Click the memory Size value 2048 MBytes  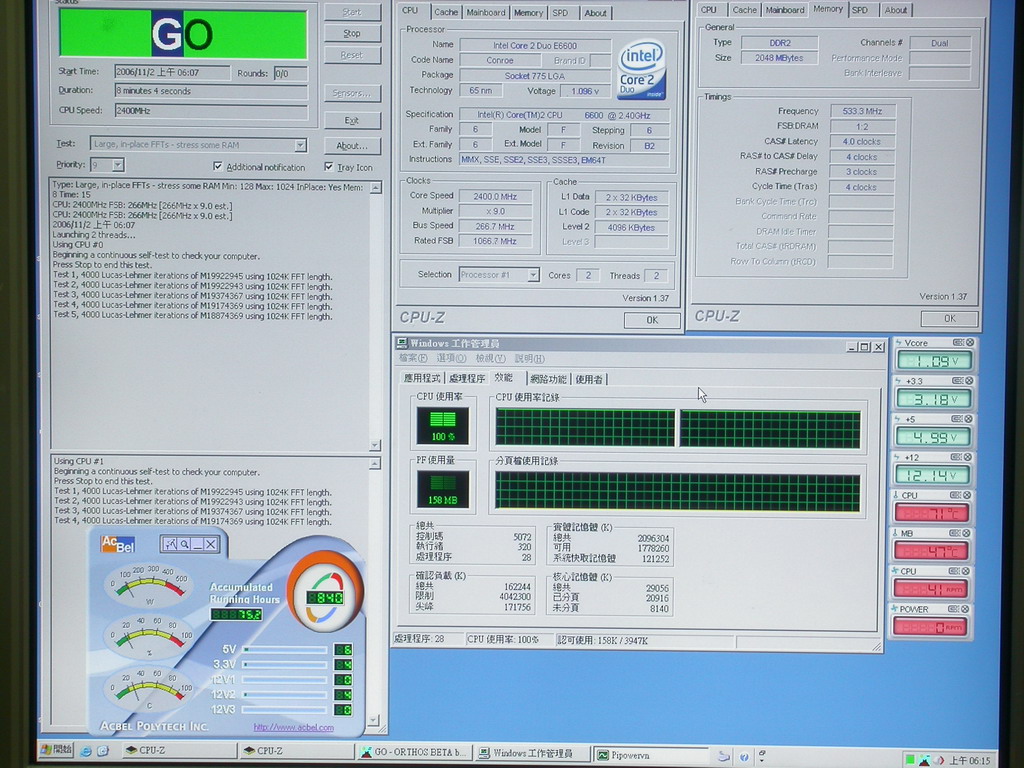pyautogui.click(x=779, y=57)
